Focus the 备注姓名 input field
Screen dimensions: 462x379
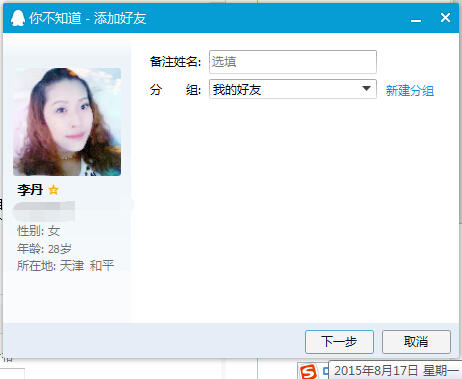[293, 62]
